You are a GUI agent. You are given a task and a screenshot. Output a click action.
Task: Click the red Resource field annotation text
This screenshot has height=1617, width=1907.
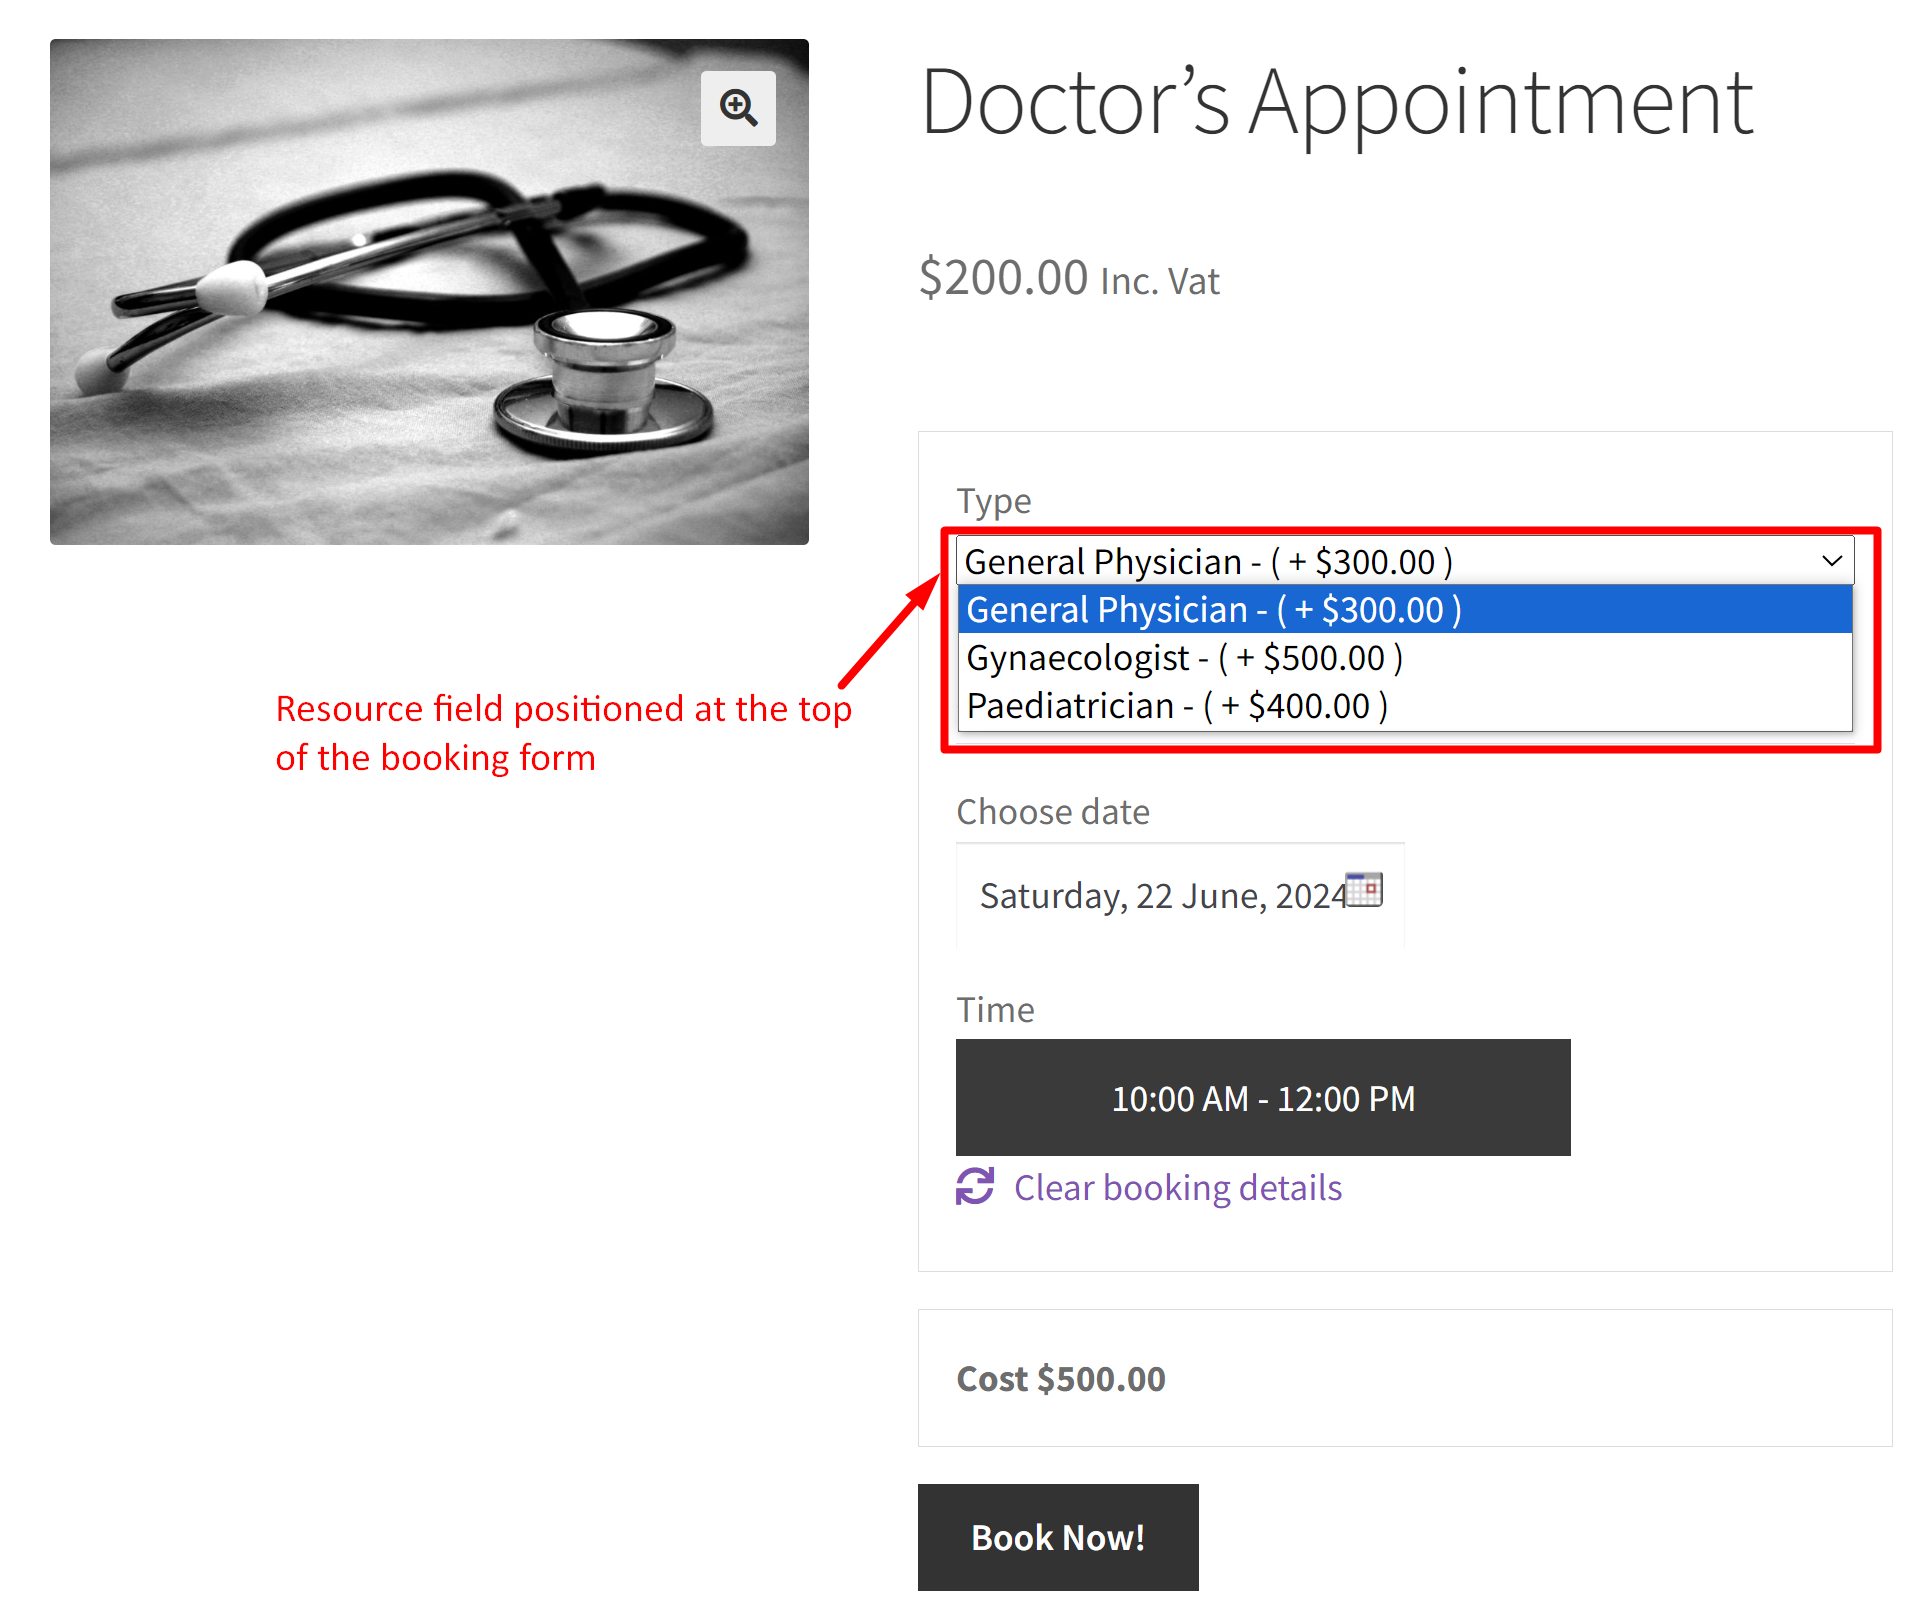(x=562, y=733)
